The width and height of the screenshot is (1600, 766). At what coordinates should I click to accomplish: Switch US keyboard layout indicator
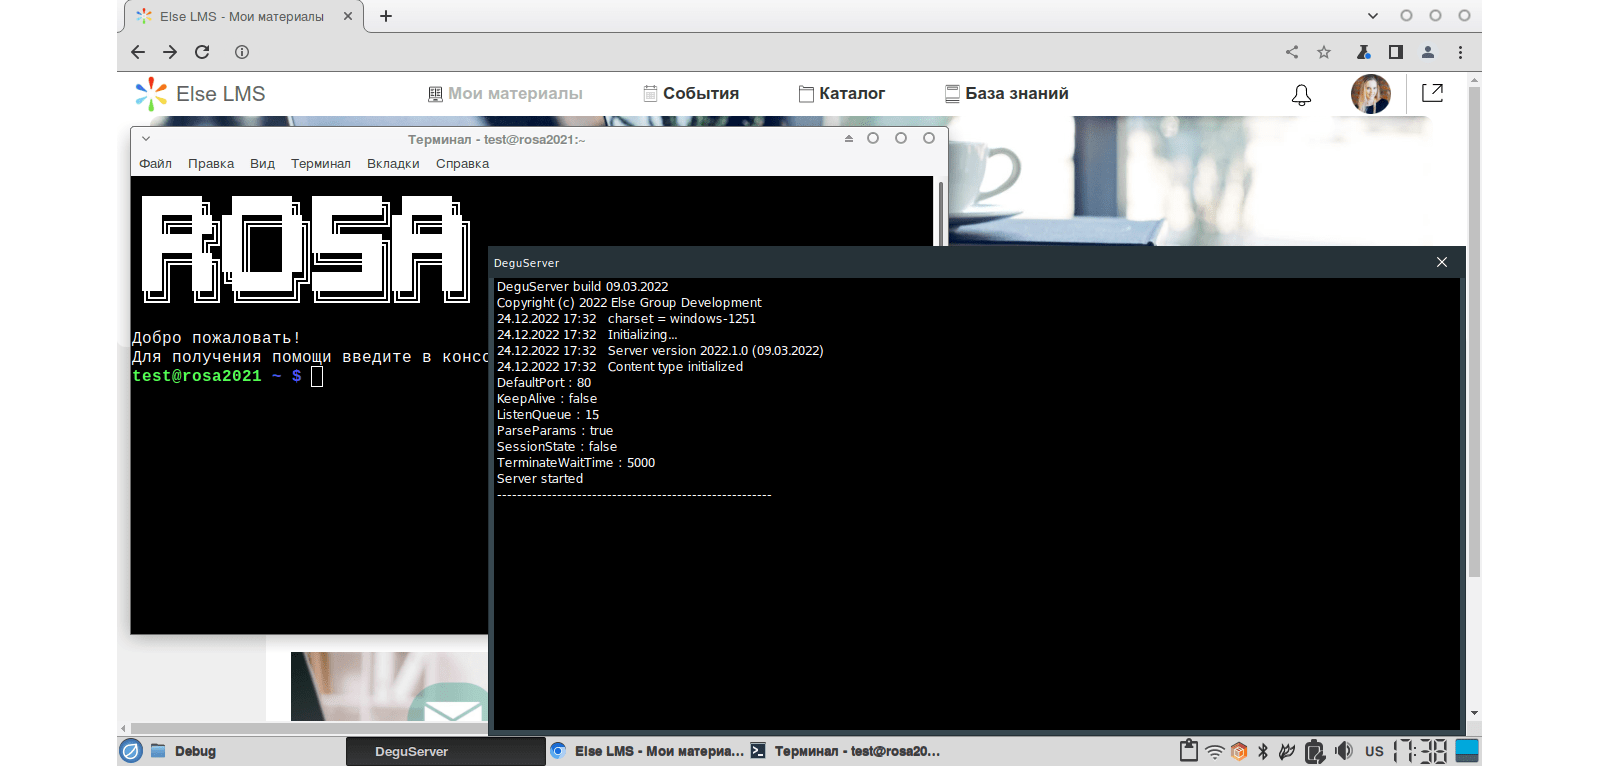pos(1375,751)
